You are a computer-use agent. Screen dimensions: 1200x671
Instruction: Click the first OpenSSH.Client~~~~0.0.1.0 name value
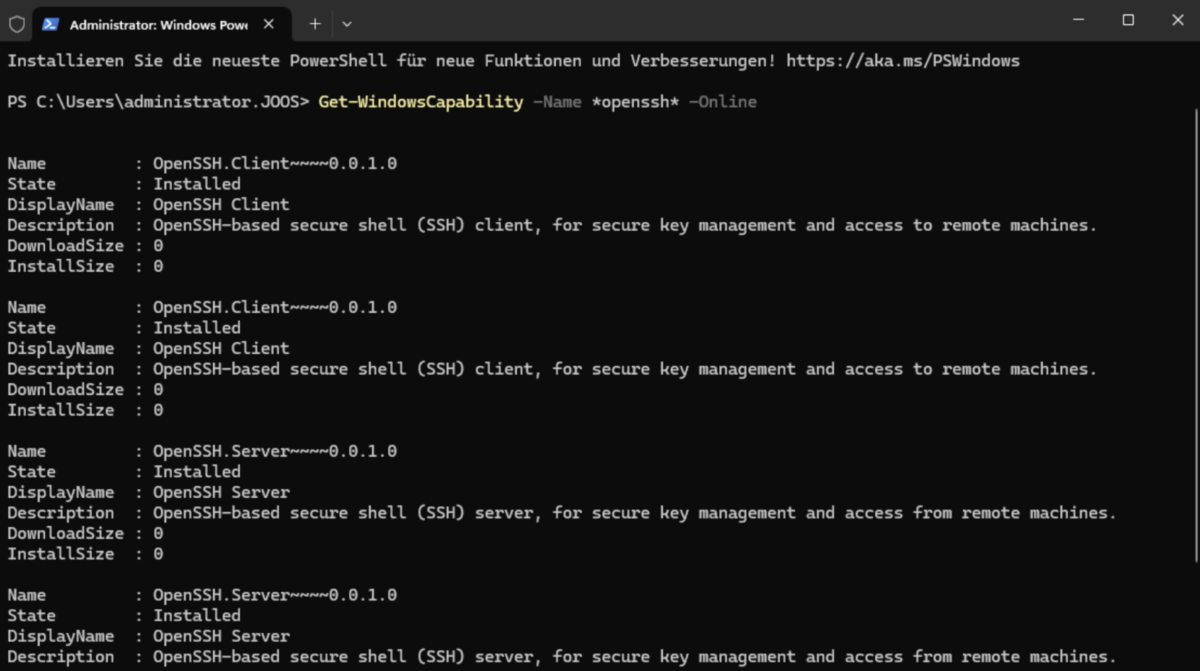[x=274, y=164]
